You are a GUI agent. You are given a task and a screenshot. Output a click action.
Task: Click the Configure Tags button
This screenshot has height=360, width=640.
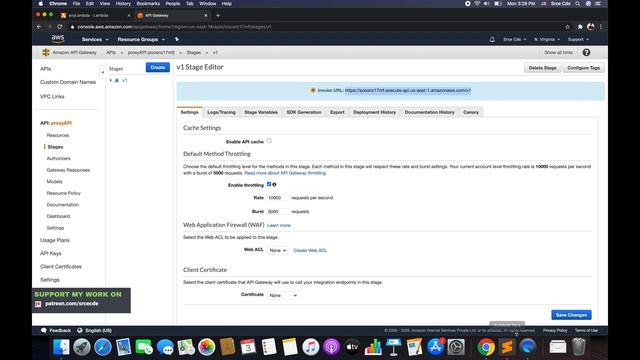coord(583,68)
